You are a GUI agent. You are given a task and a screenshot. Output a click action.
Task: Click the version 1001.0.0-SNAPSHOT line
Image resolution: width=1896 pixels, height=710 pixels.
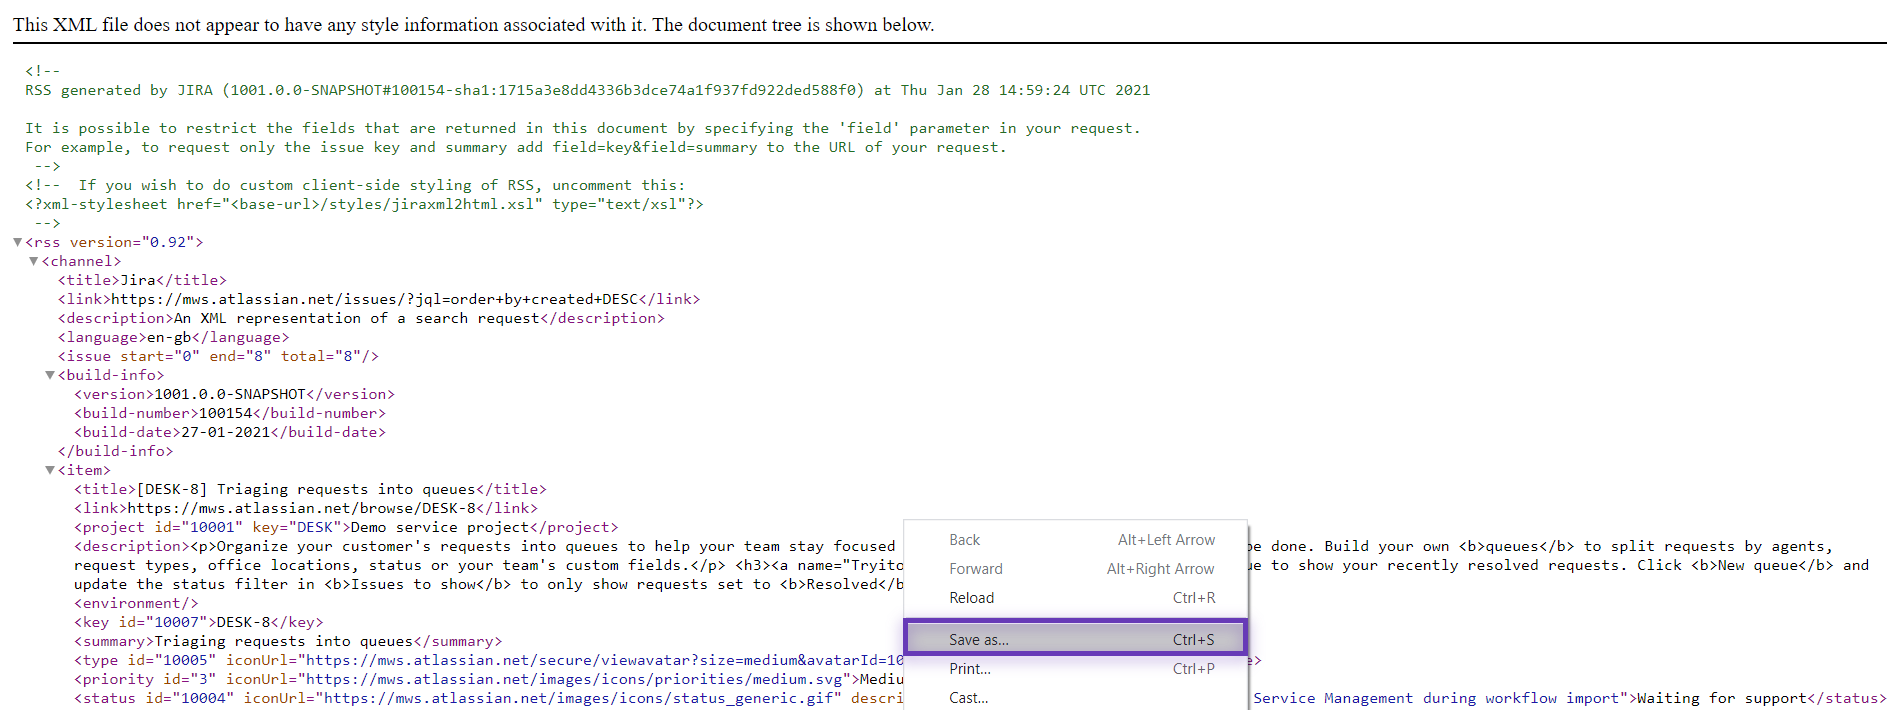pos(234,394)
